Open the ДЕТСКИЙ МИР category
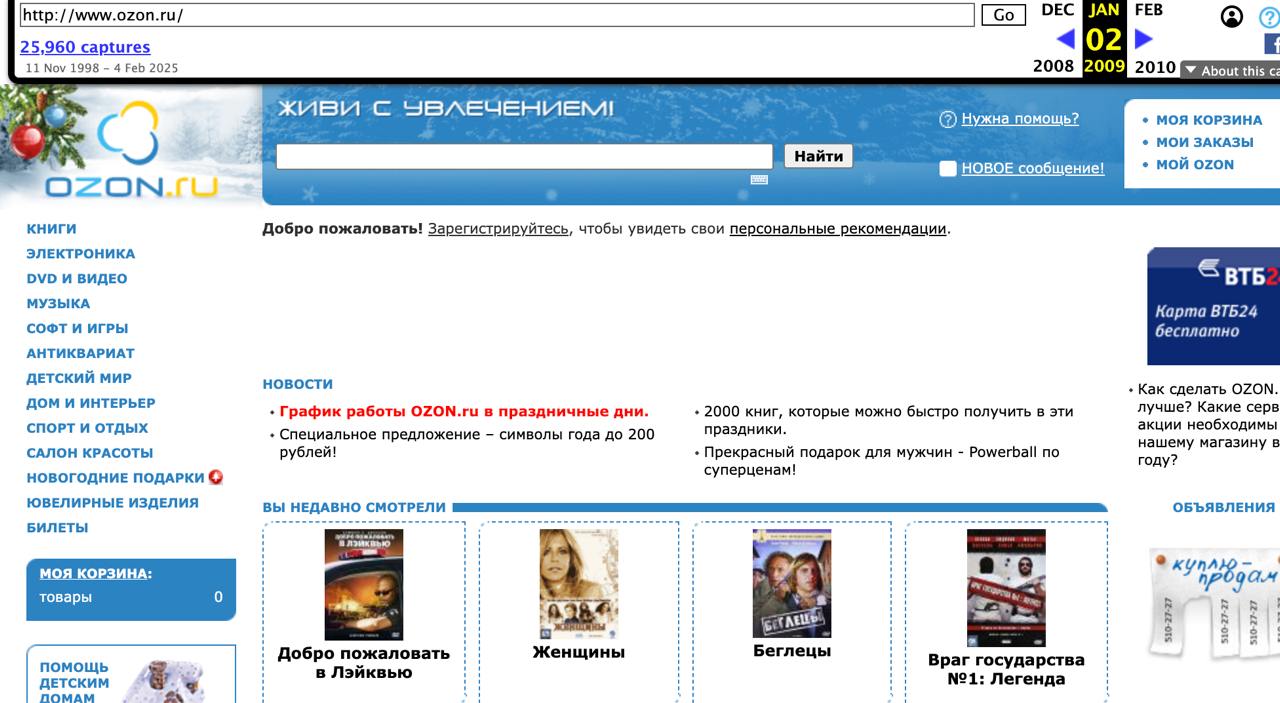The width and height of the screenshot is (1280, 703). (79, 378)
